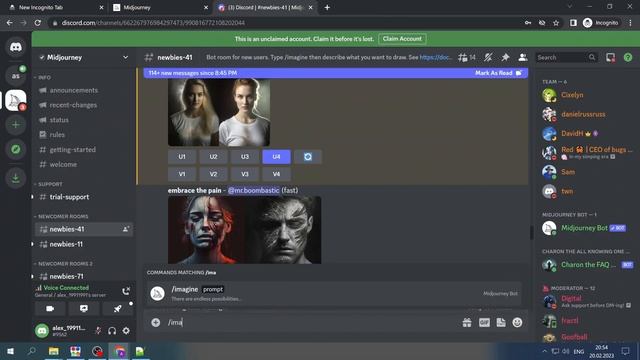
Task: Click re-roll refresh button beside U4
Action: coord(308,157)
